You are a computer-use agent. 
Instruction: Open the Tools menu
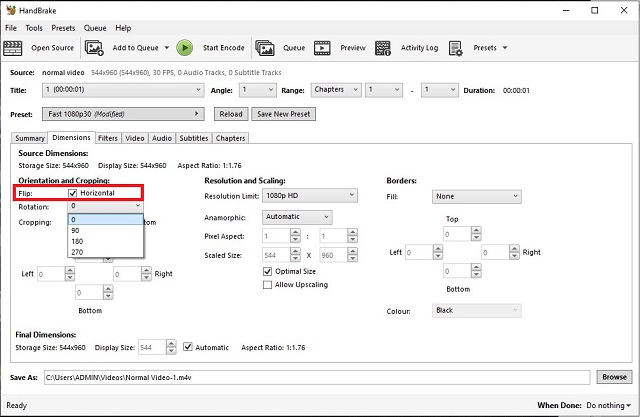coord(34,28)
